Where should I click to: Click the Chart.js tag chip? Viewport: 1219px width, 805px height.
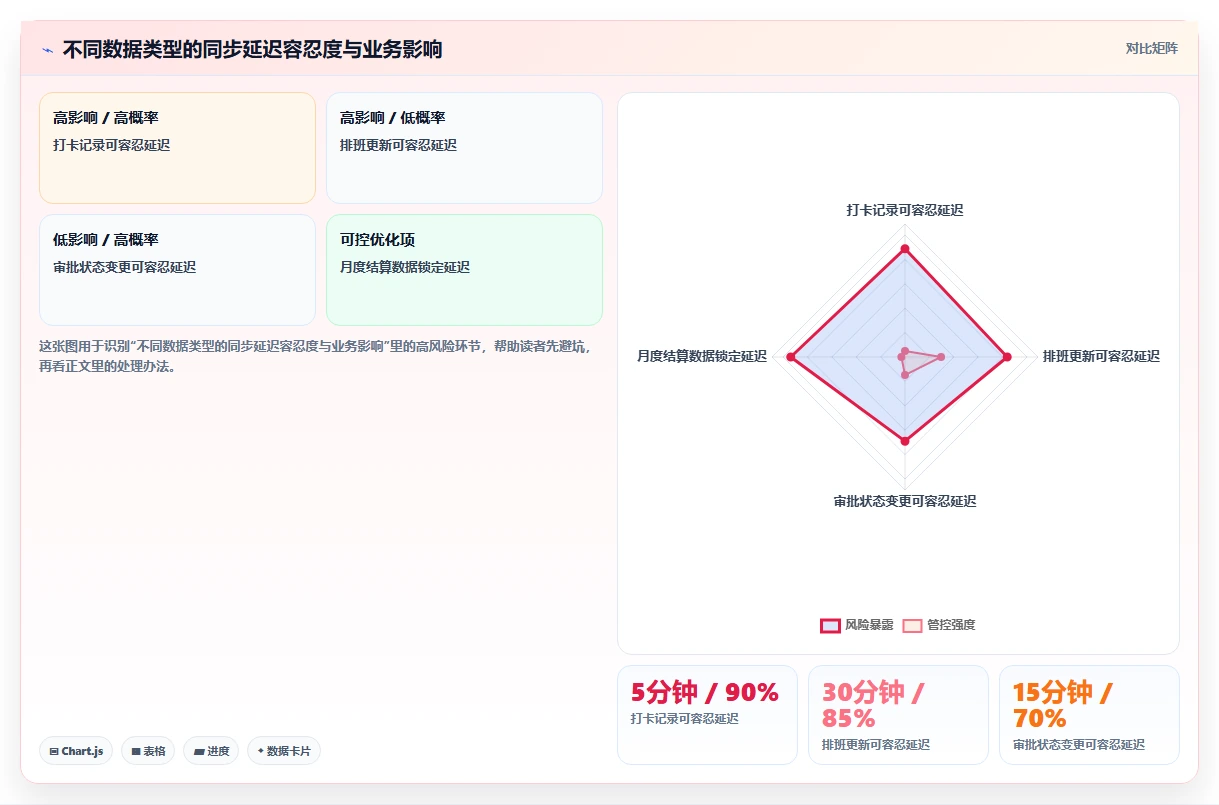(76, 751)
